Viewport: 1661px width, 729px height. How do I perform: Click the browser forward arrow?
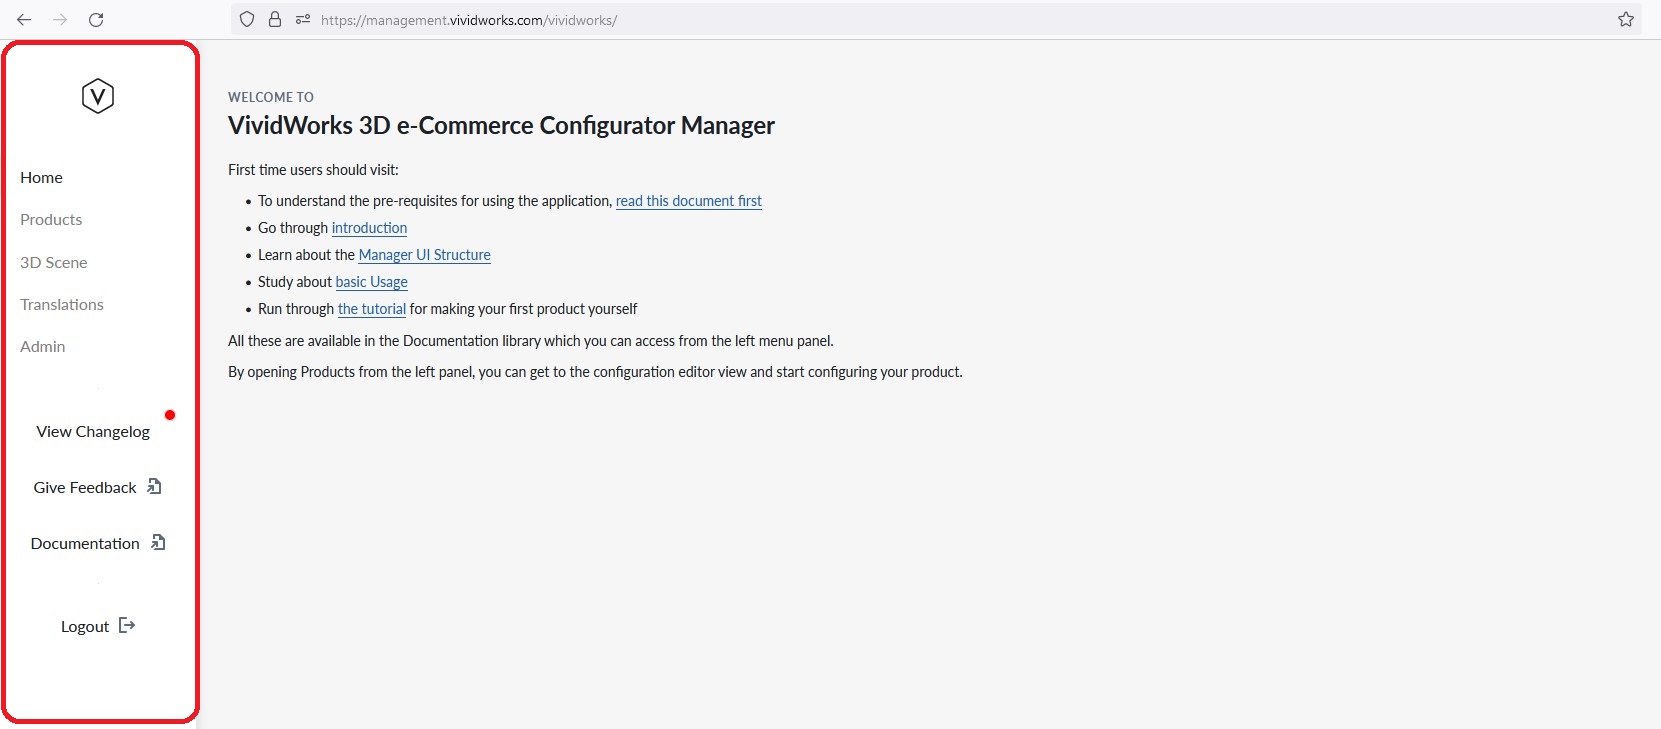coord(60,19)
